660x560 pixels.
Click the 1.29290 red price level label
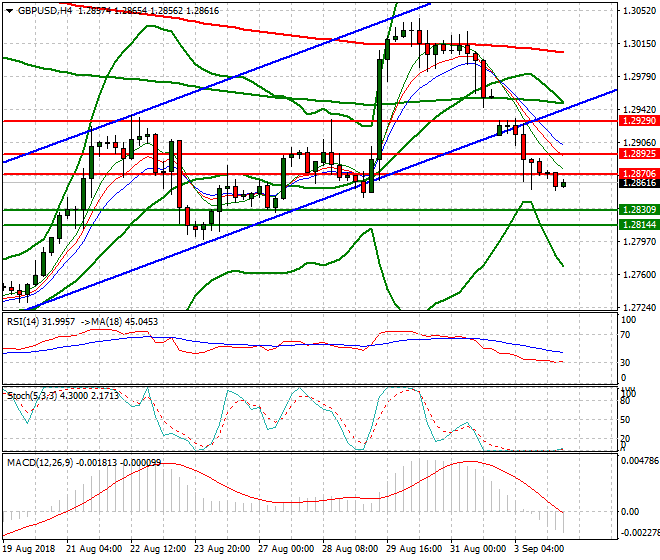pyautogui.click(x=639, y=121)
